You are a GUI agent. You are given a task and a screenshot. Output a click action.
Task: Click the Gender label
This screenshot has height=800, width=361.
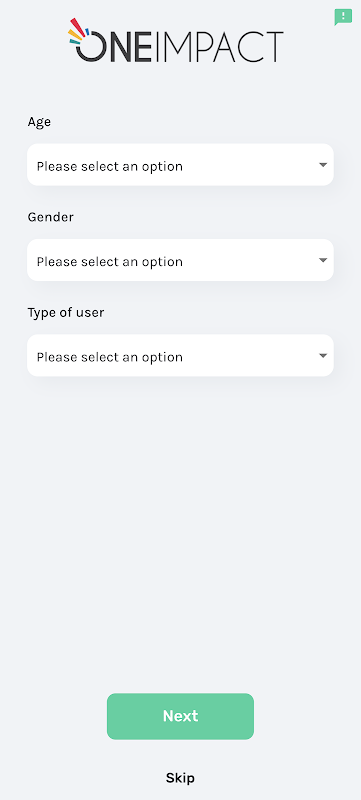(50, 217)
